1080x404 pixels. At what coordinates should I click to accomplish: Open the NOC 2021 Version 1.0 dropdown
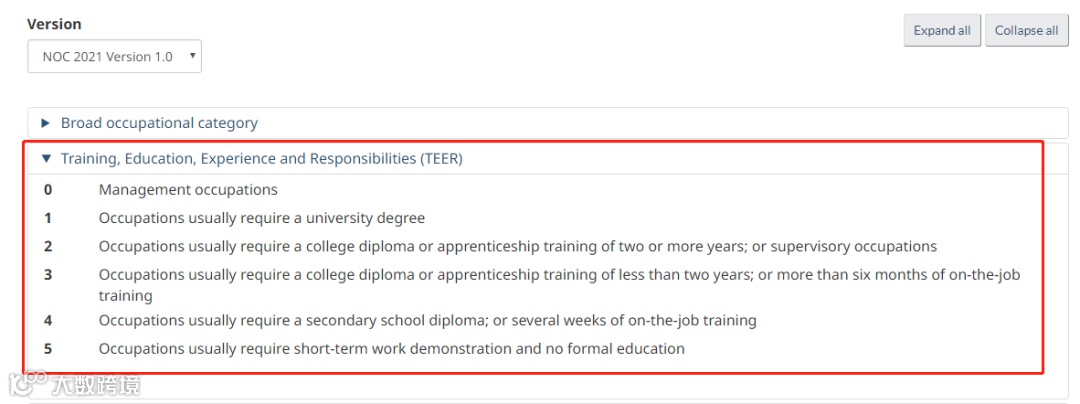click(x=113, y=57)
